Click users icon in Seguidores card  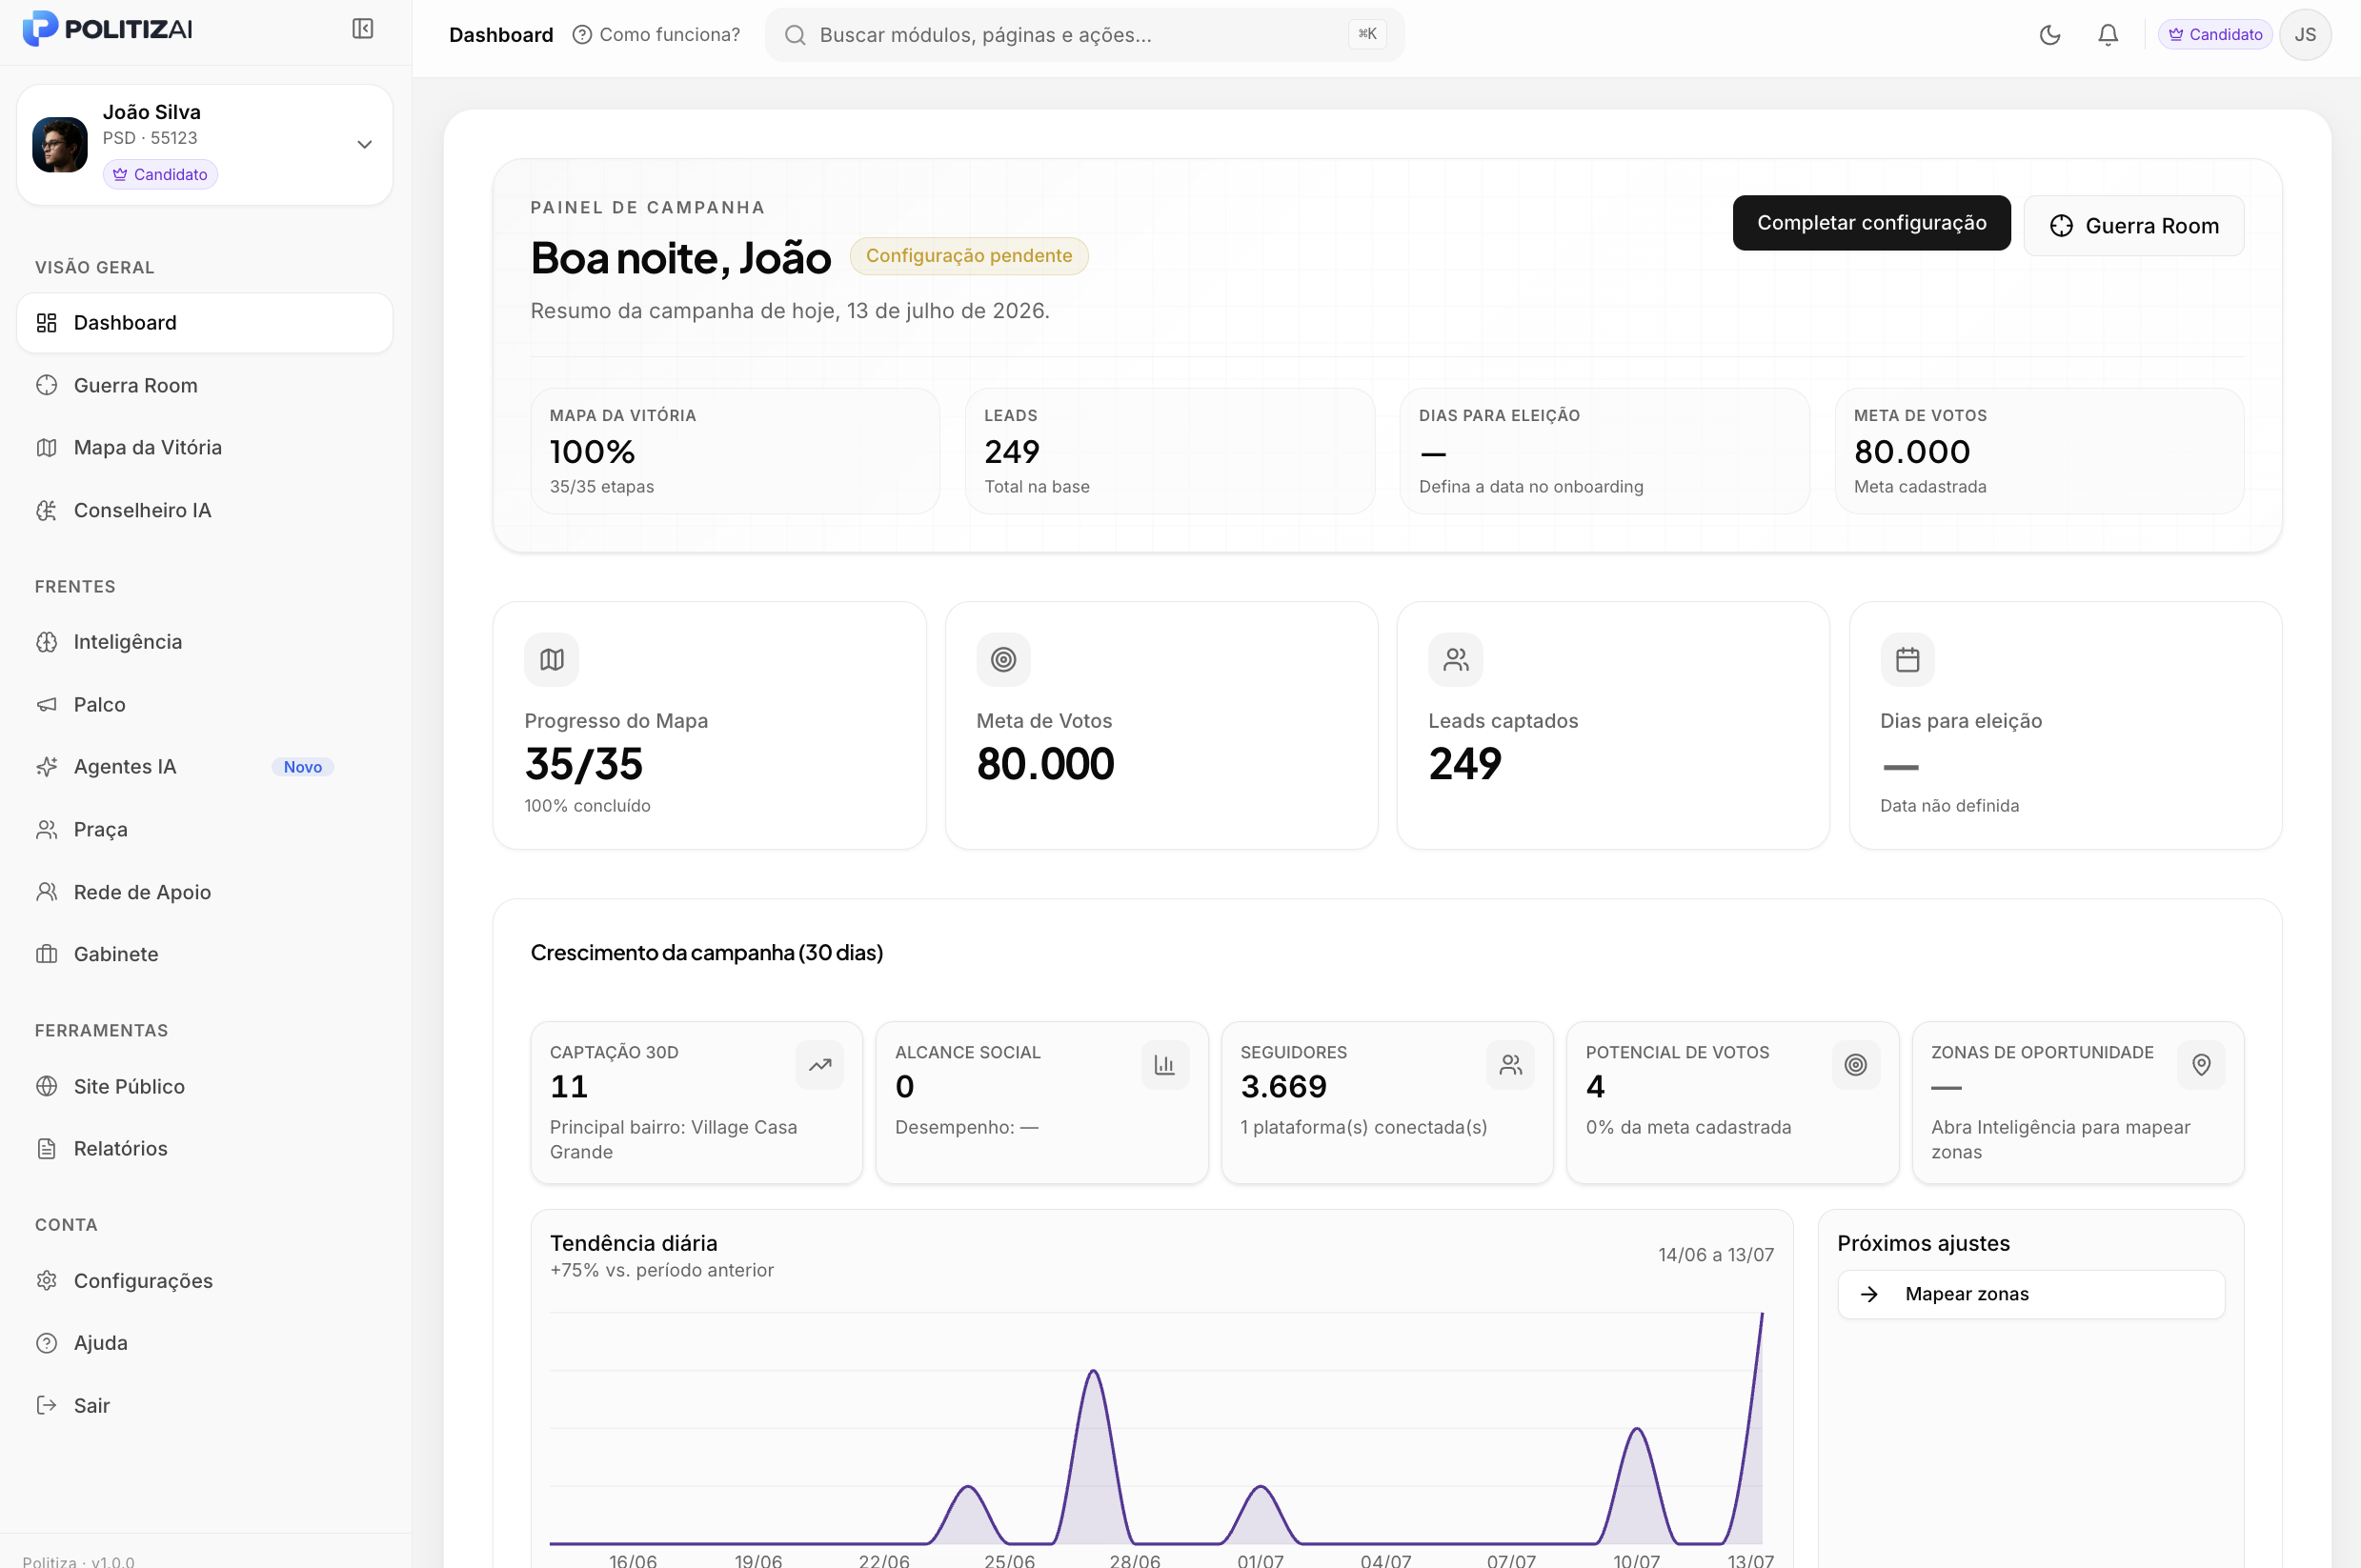coord(1510,1065)
